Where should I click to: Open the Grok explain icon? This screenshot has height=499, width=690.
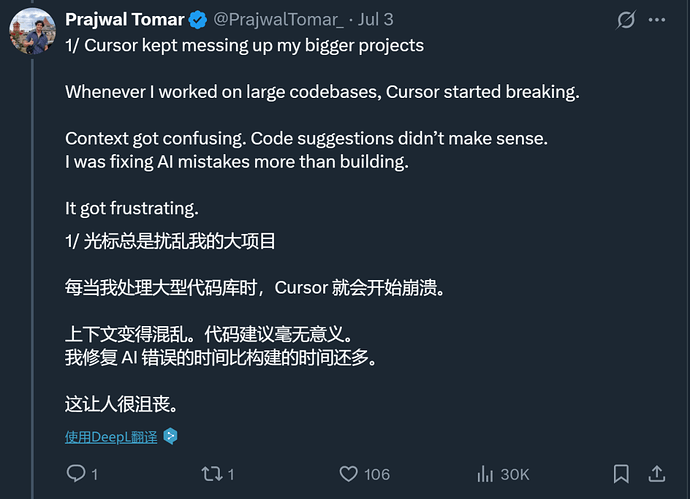627,20
